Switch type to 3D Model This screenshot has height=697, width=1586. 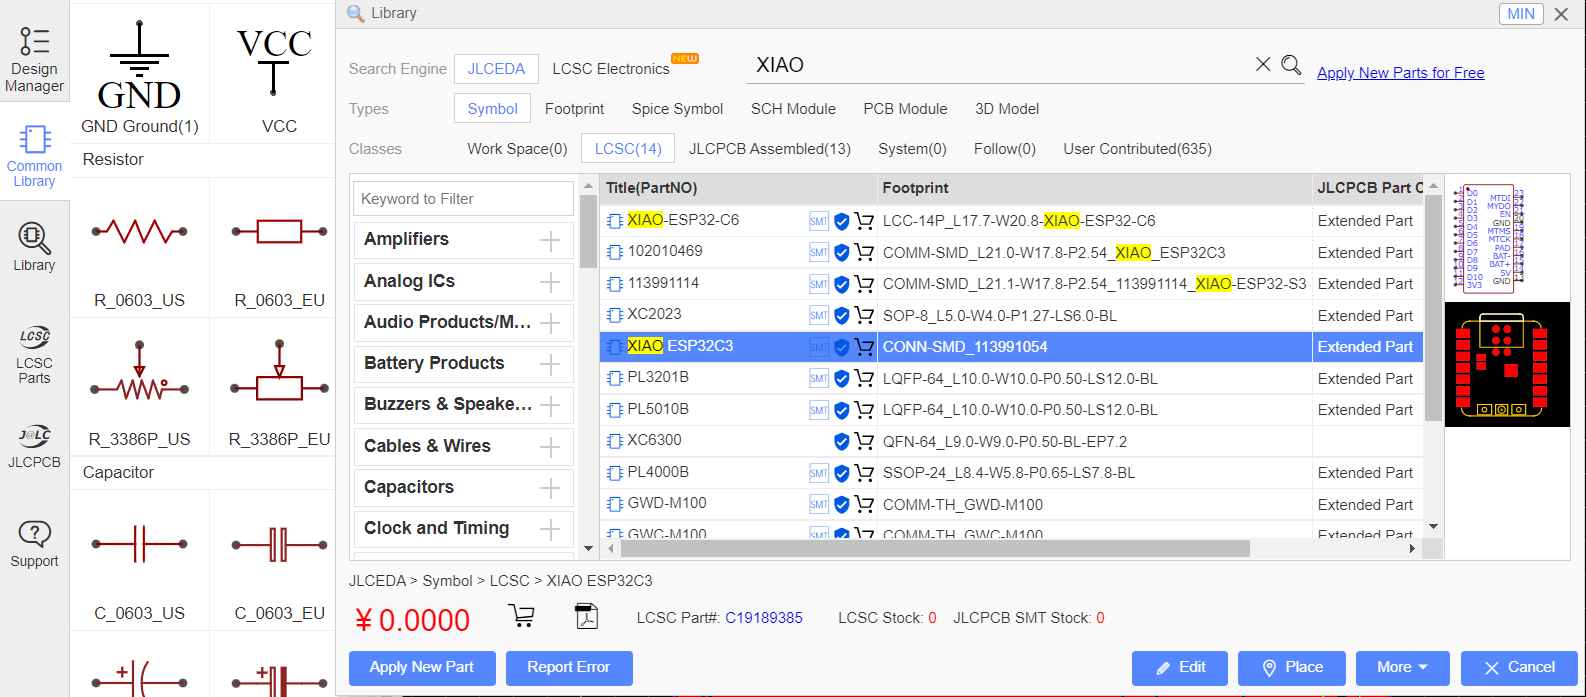click(1007, 109)
